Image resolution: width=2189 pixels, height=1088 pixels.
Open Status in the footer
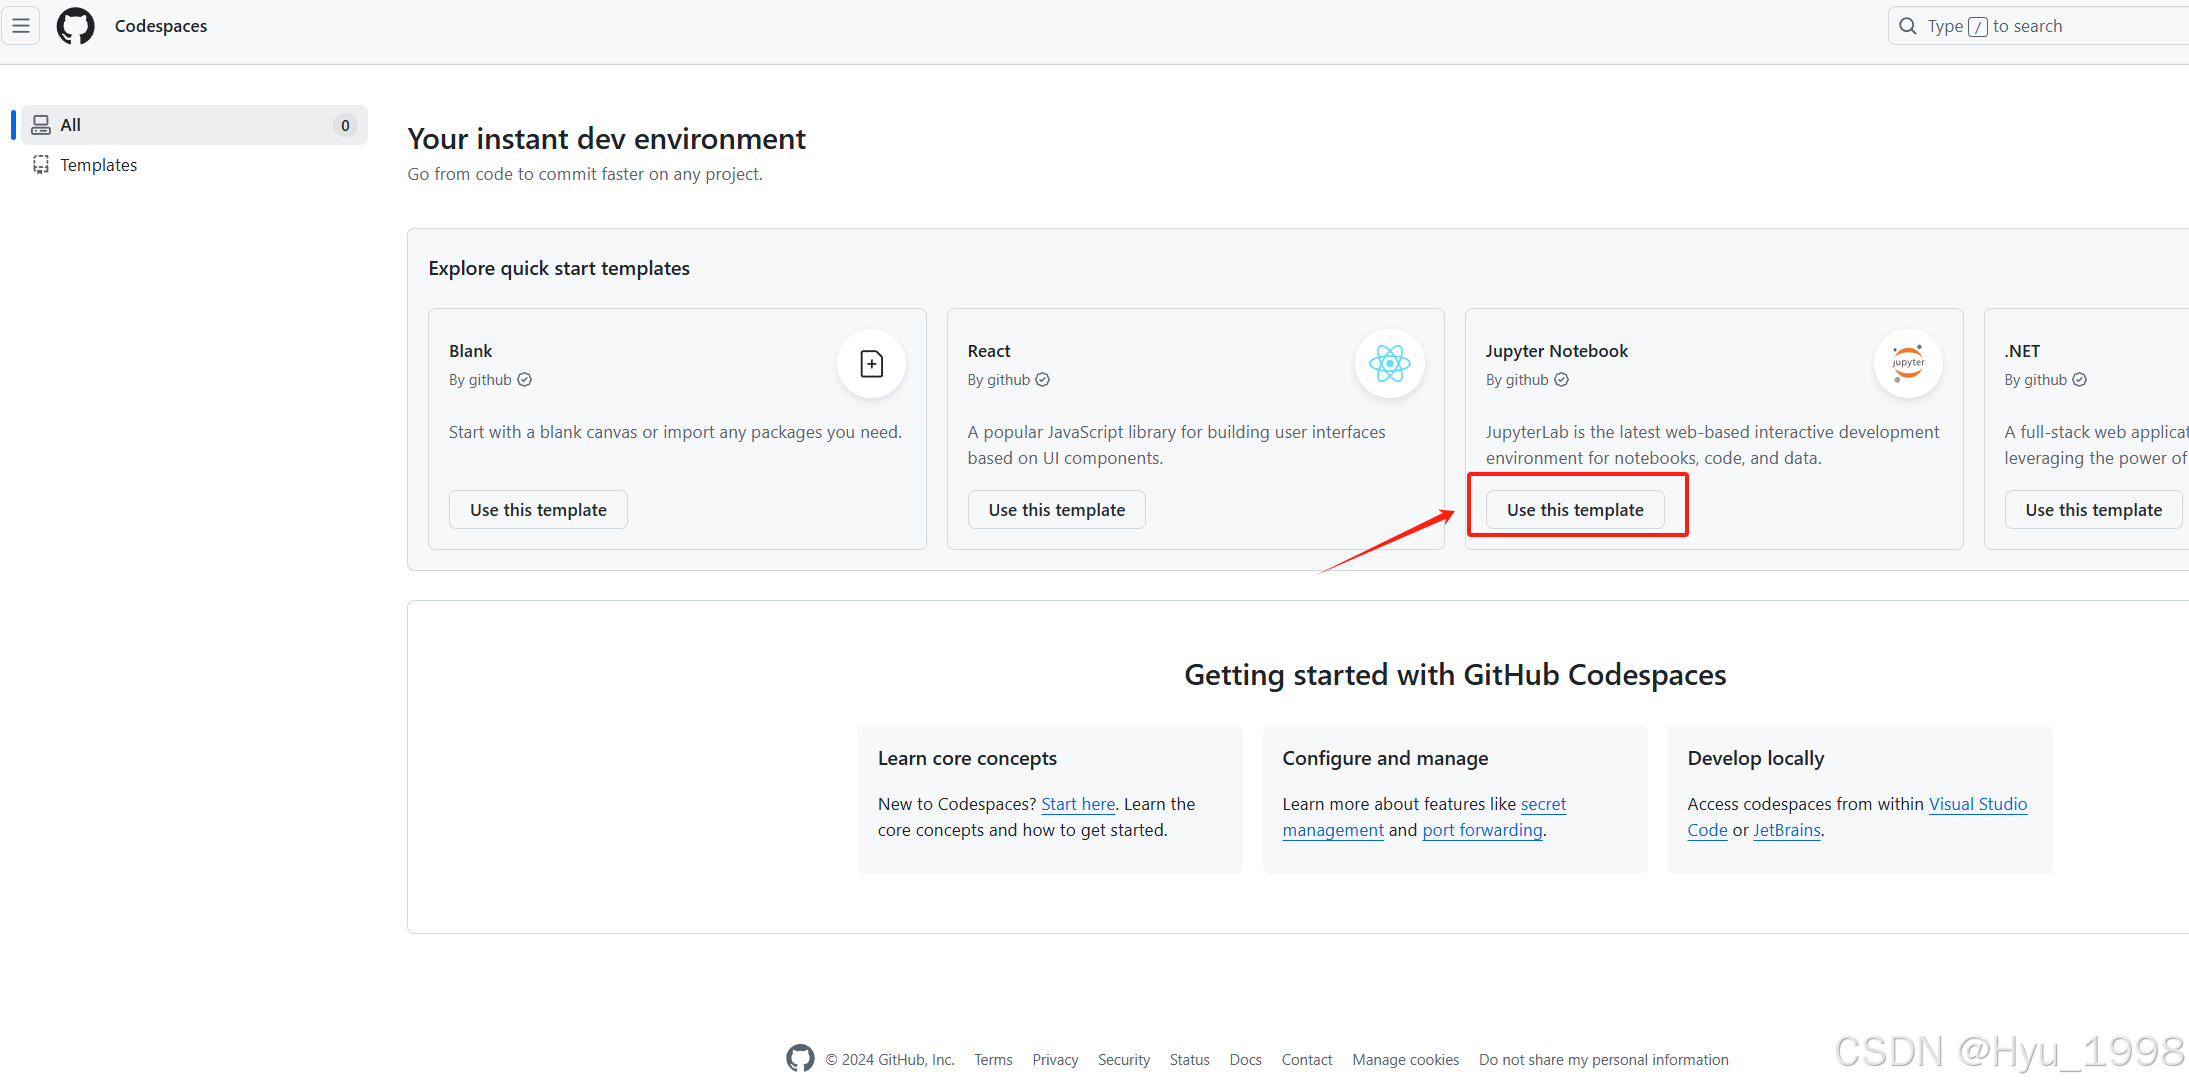point(1189,1059)
